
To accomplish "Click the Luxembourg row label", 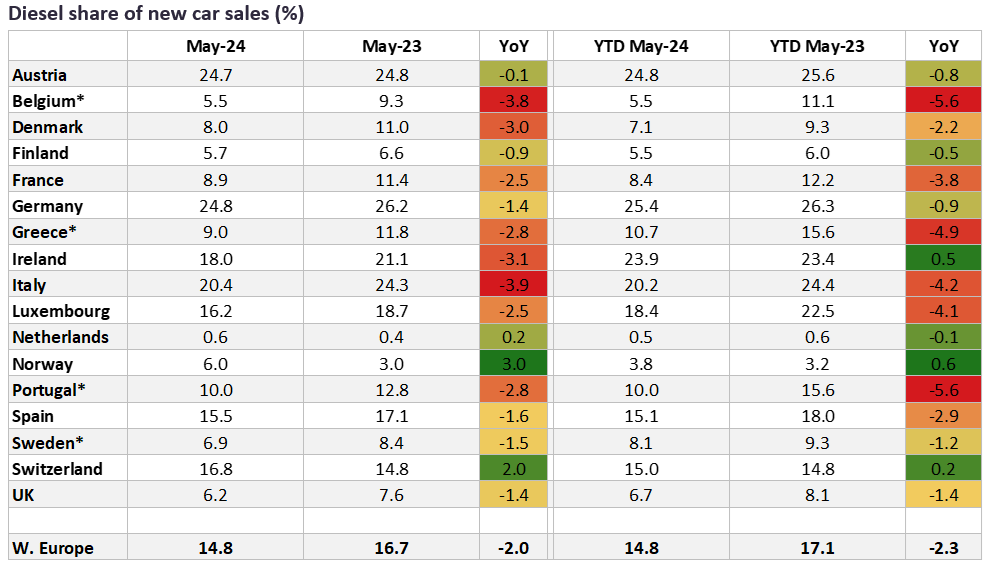I will (61, 311).
